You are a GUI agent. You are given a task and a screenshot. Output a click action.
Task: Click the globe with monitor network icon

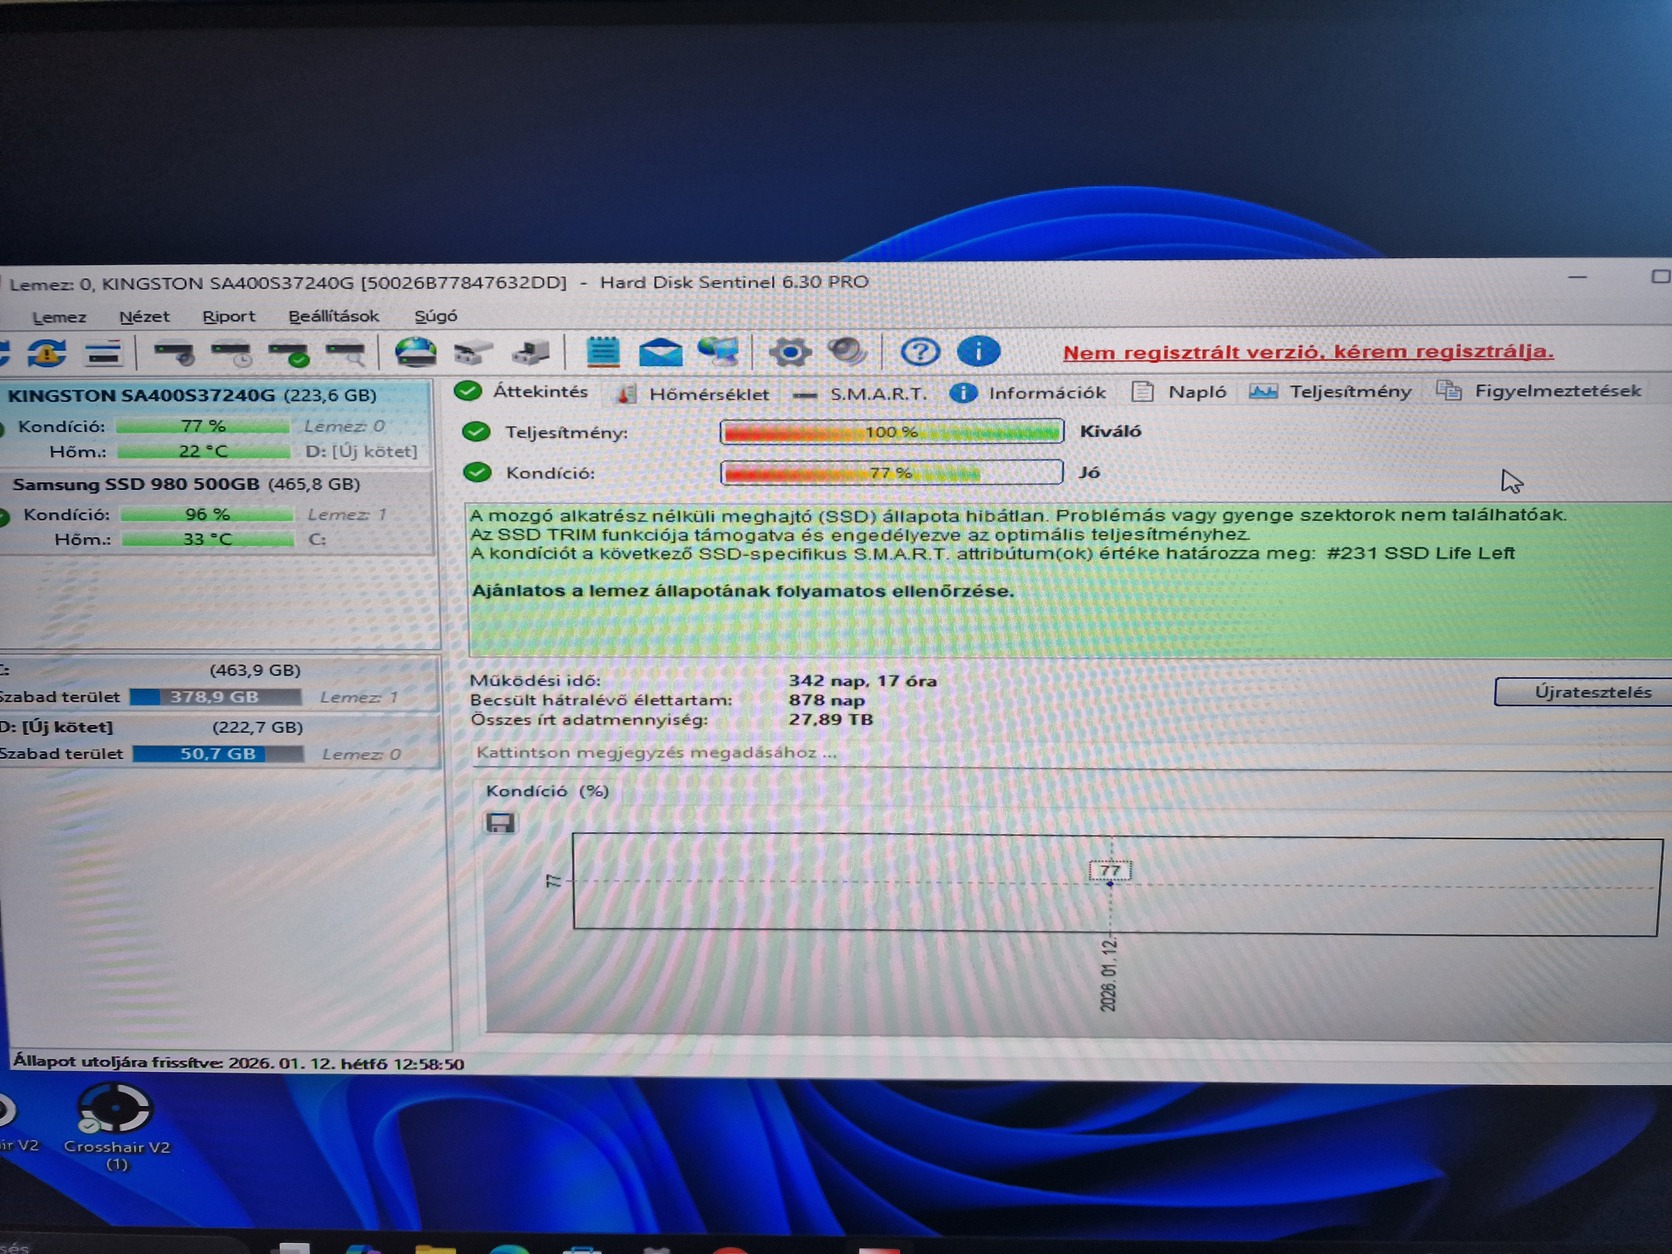718,351
